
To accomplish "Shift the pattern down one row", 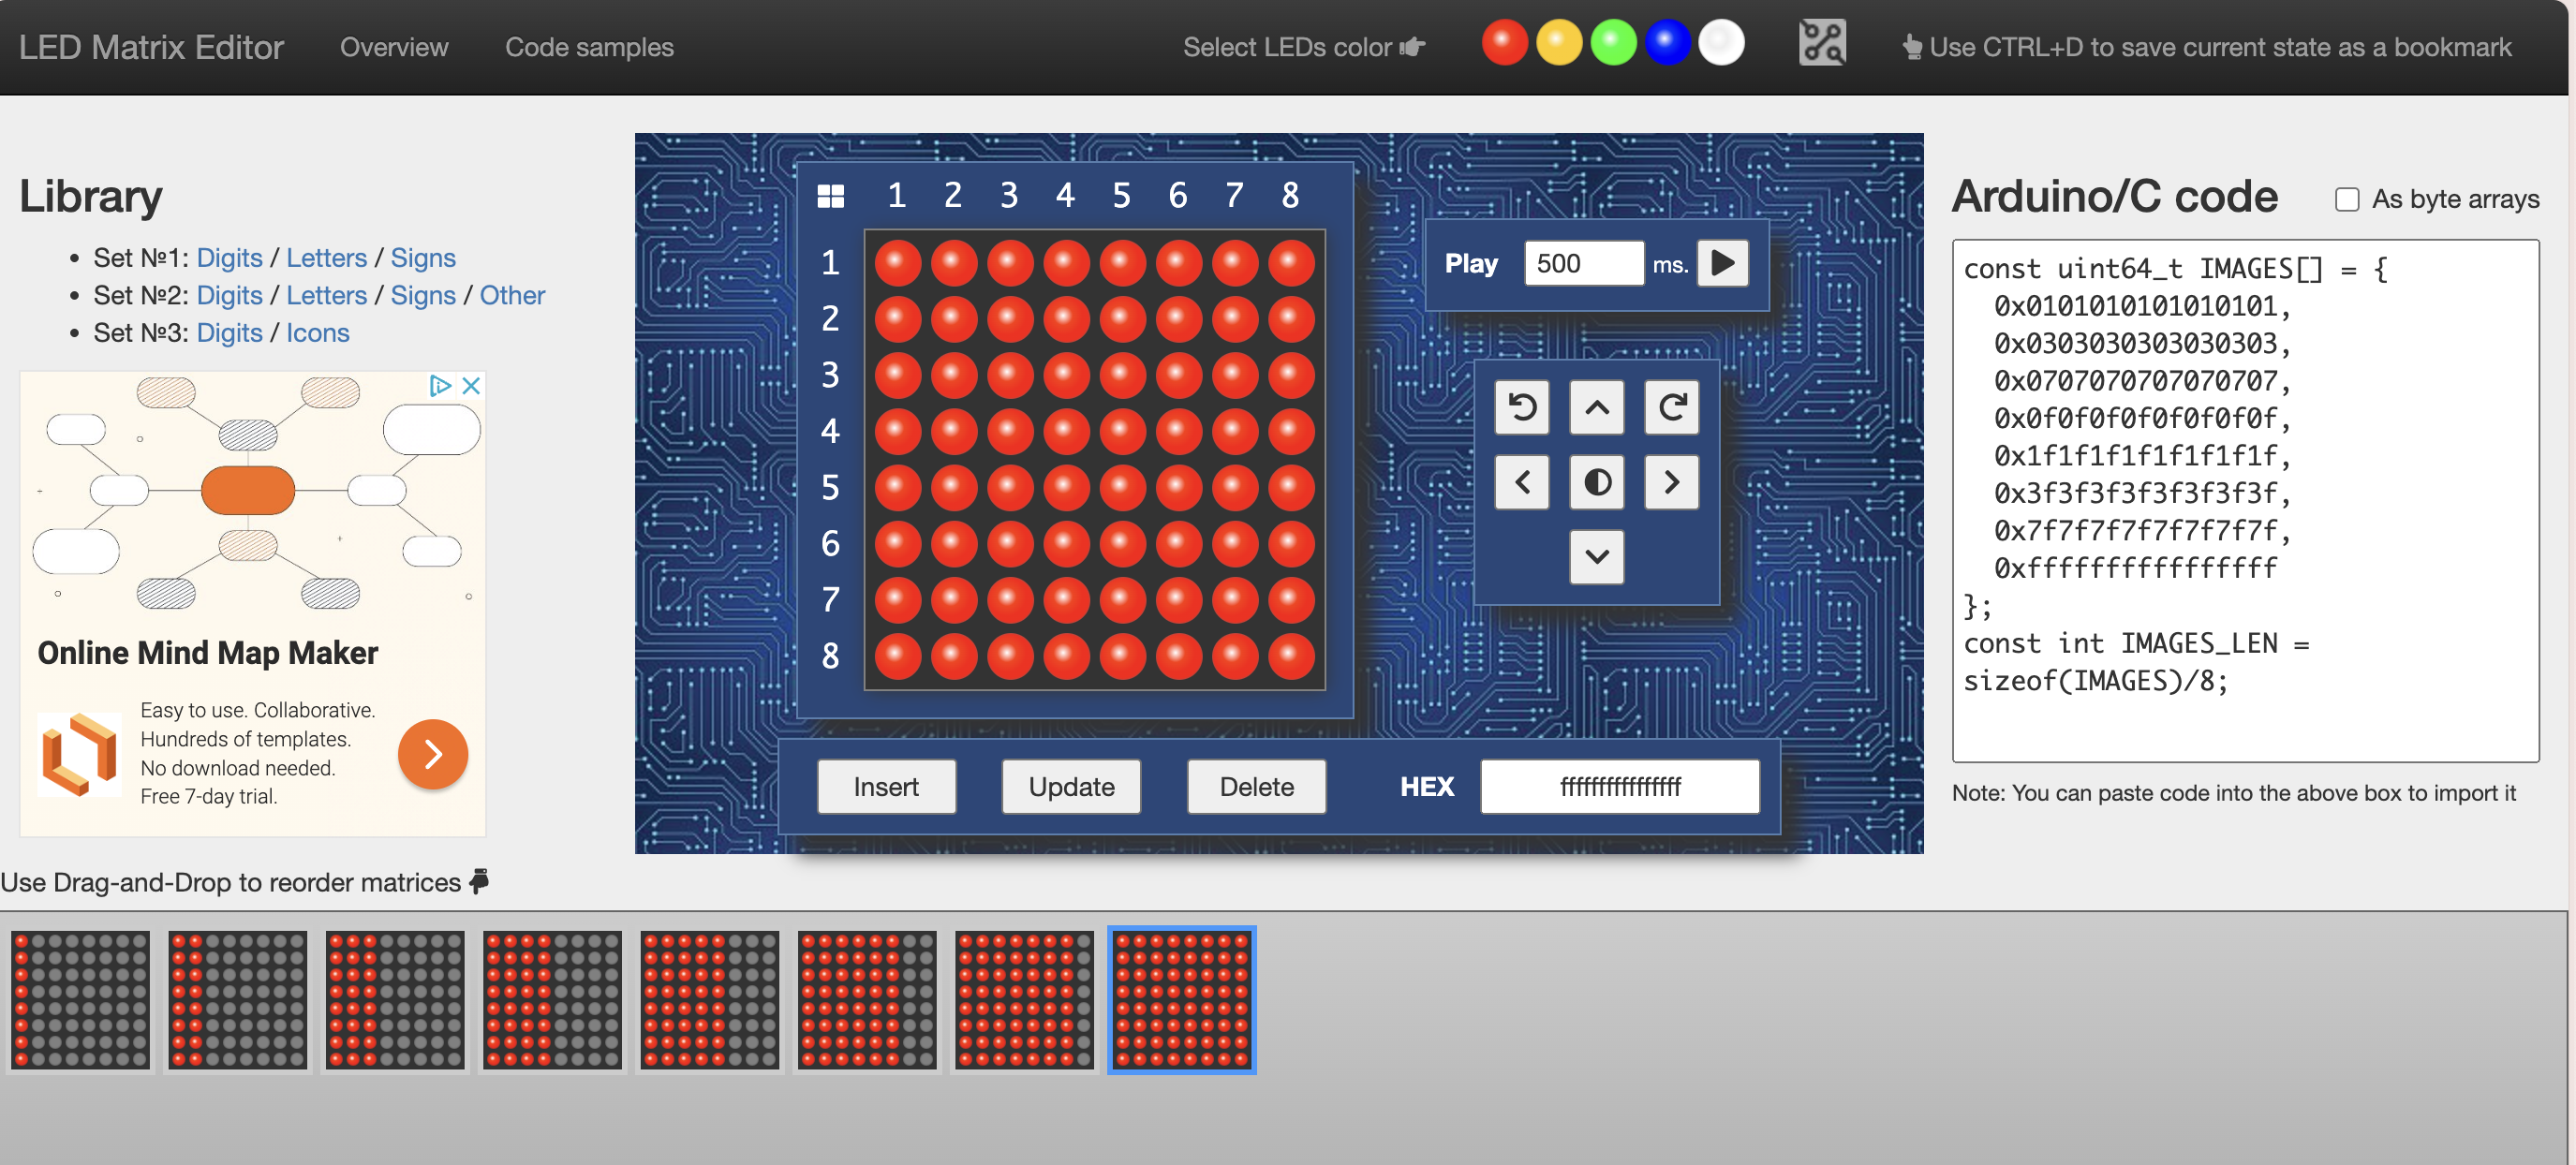I will point(1596,557).
